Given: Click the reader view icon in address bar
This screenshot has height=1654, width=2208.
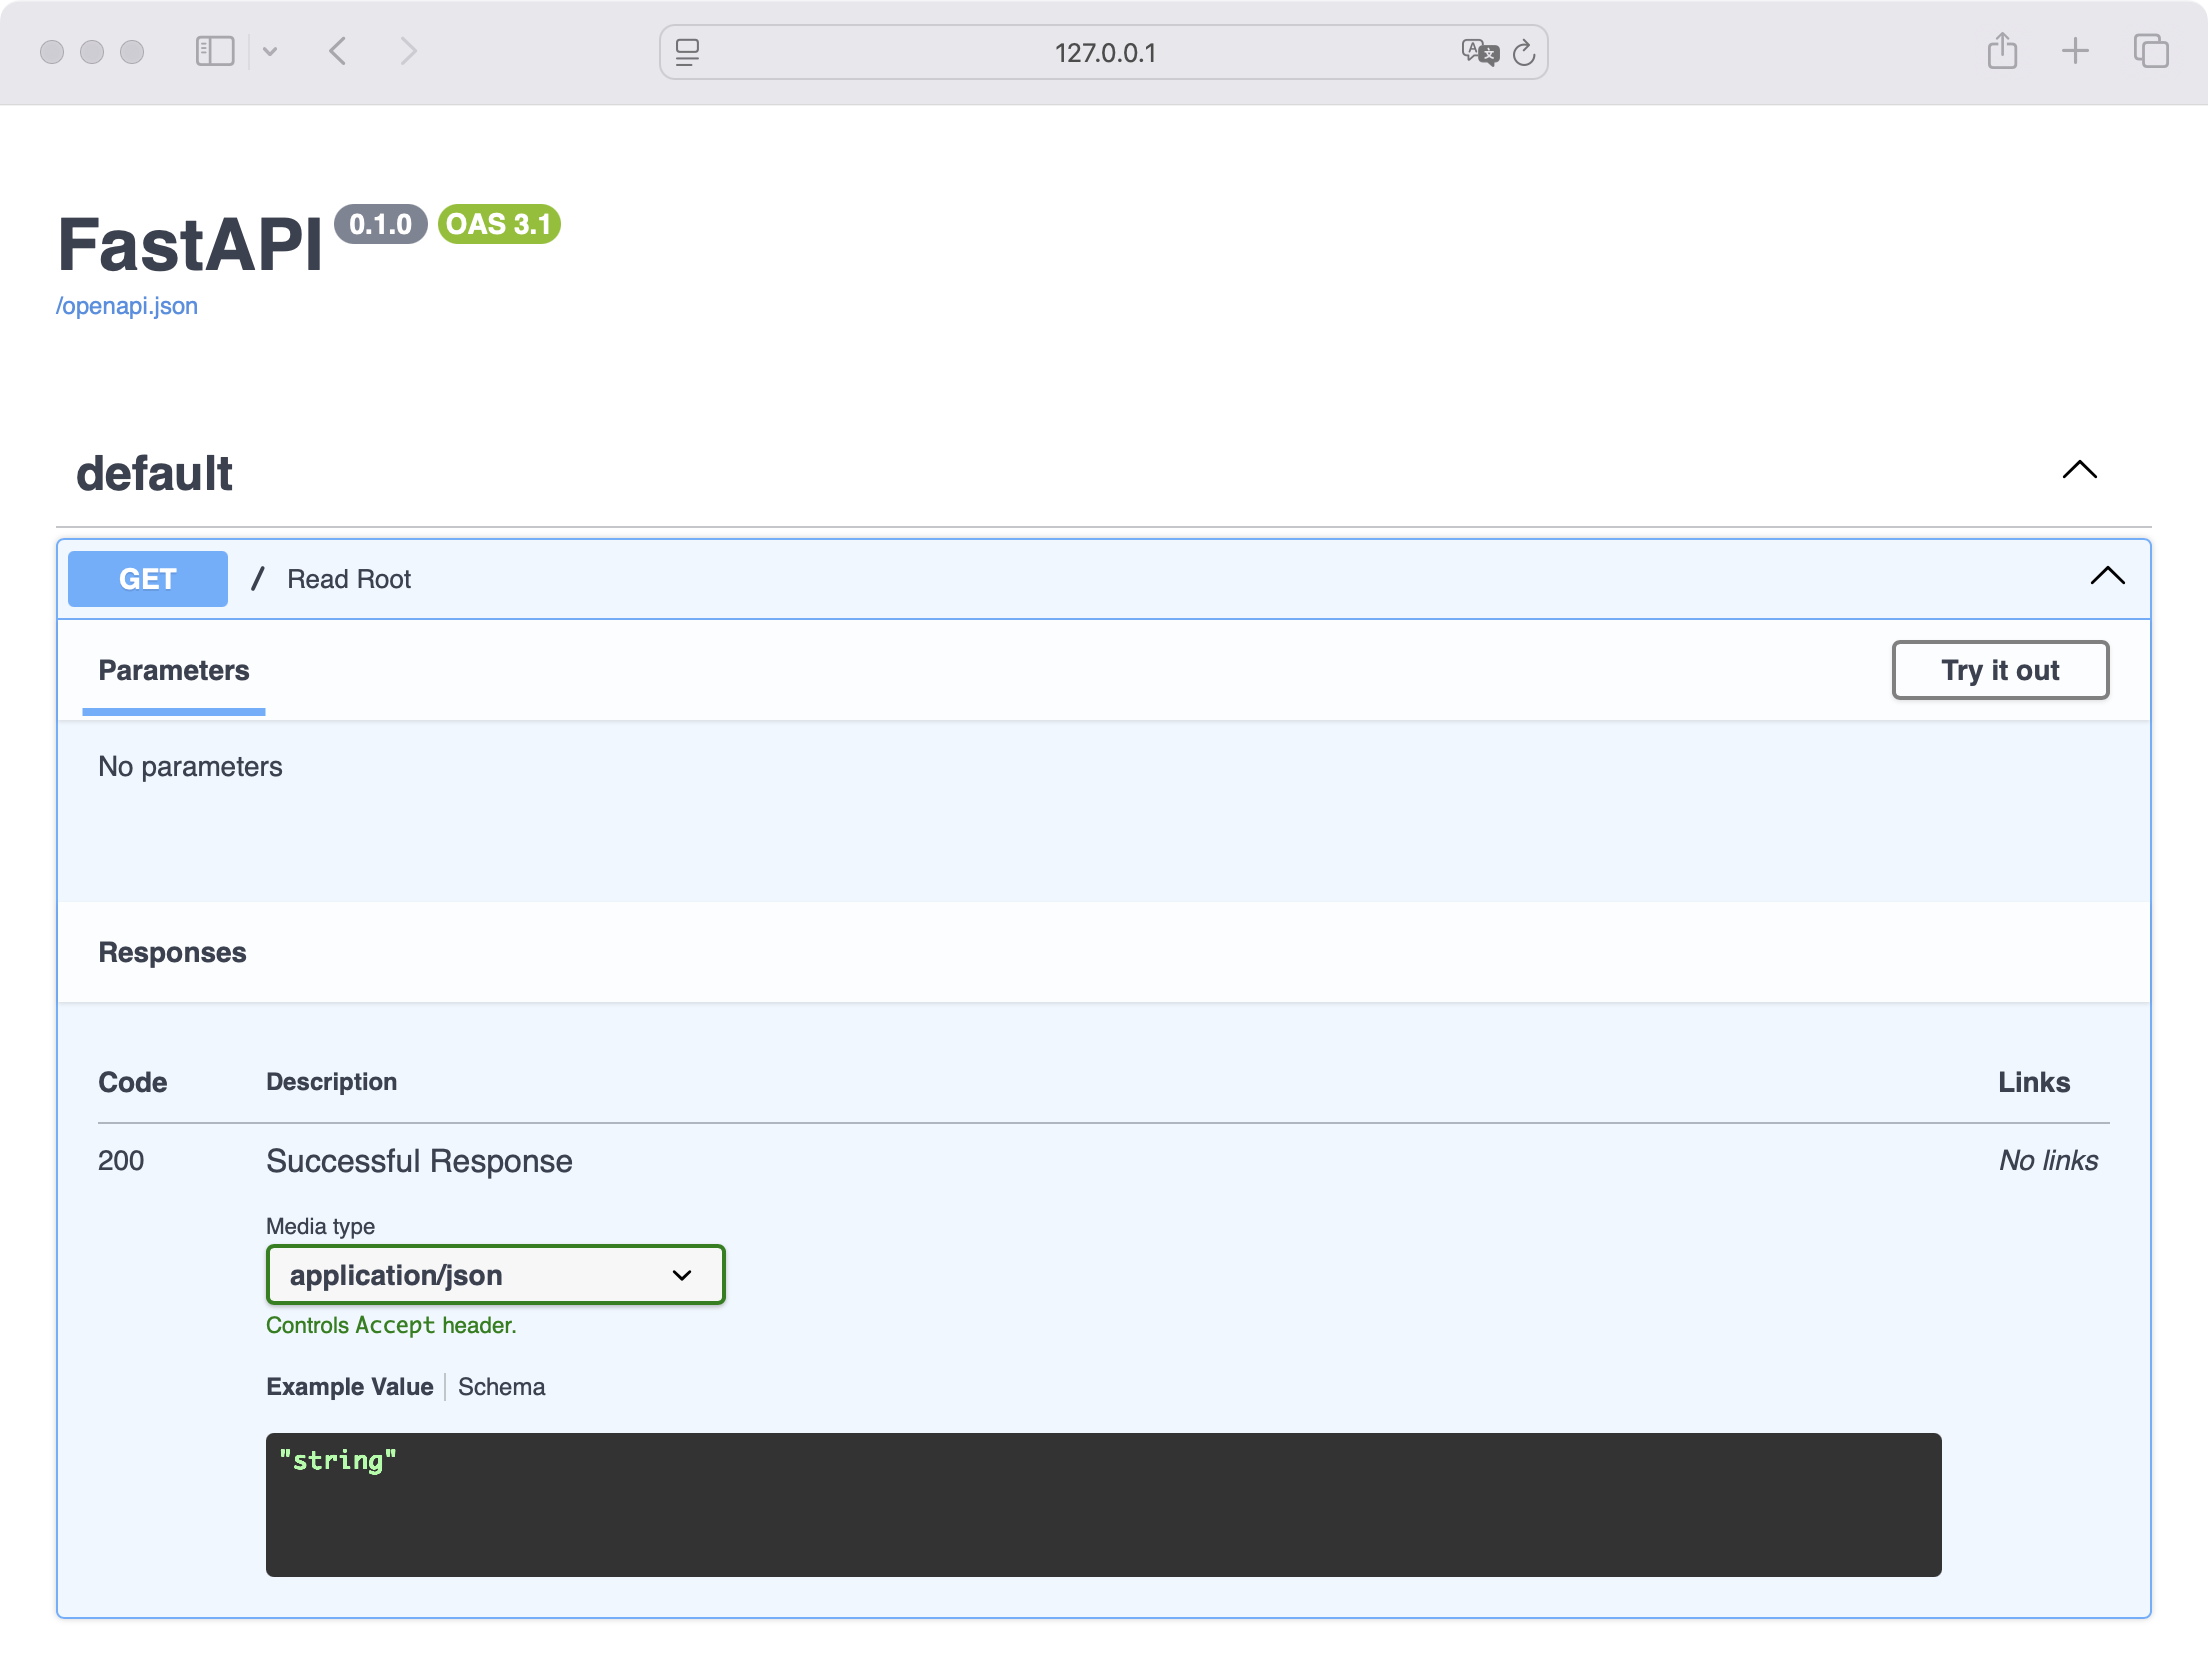Looking at the screenshot, I should tap(688, 53).
